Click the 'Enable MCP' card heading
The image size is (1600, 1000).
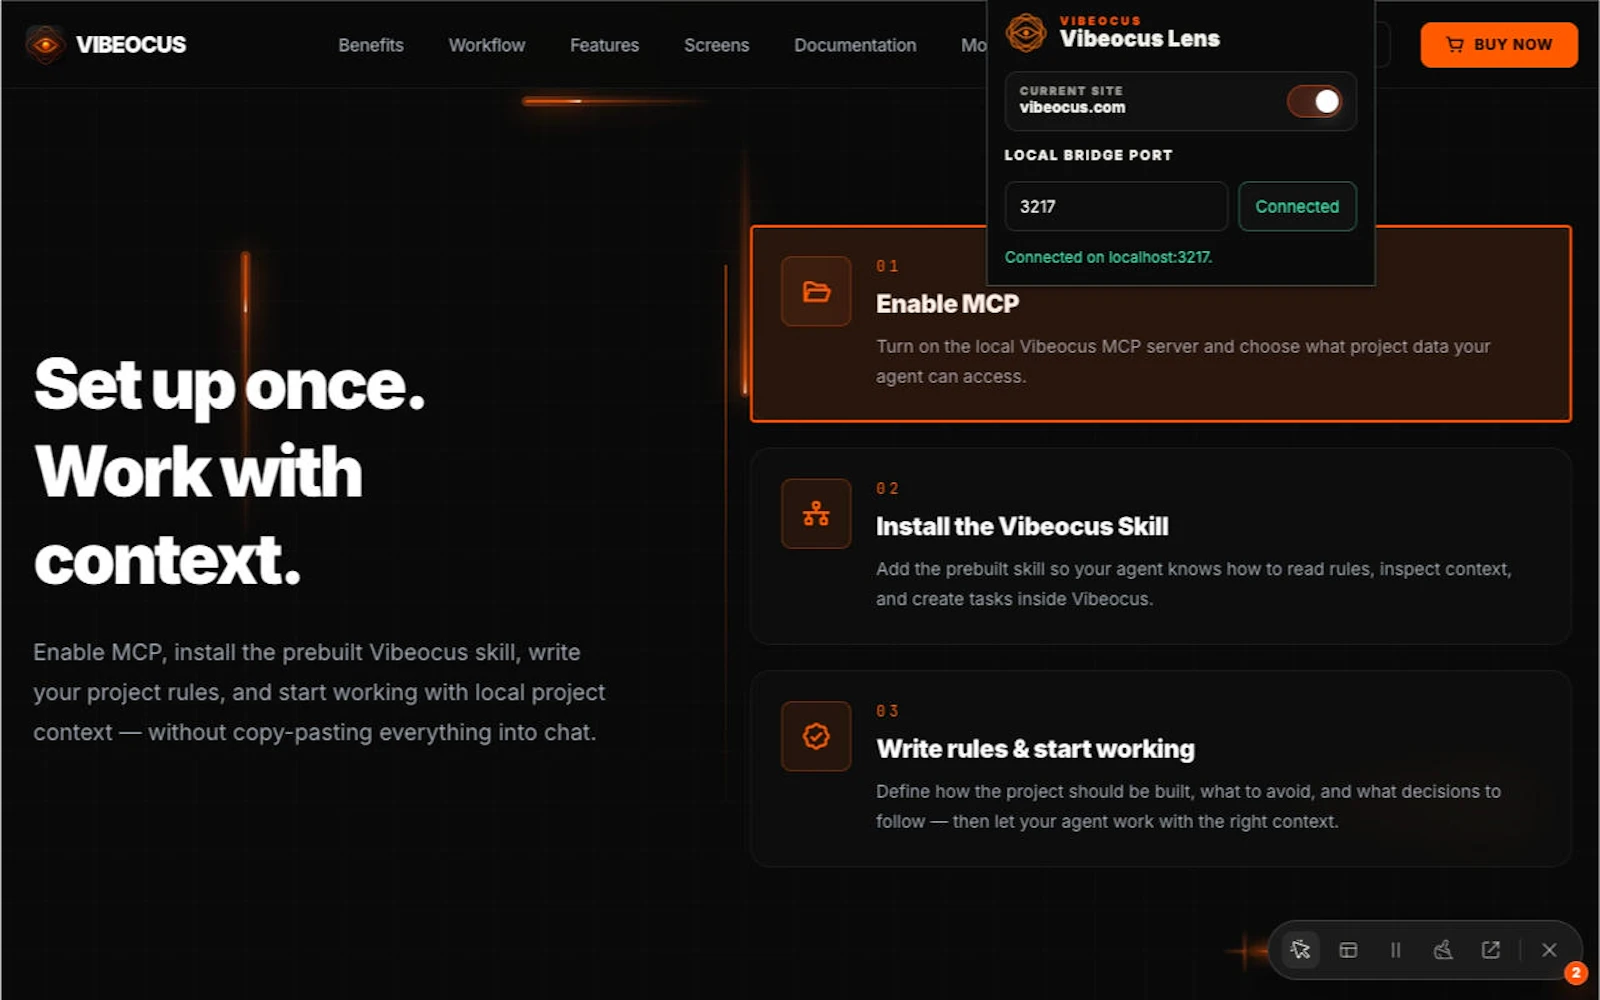pos(947,304)
